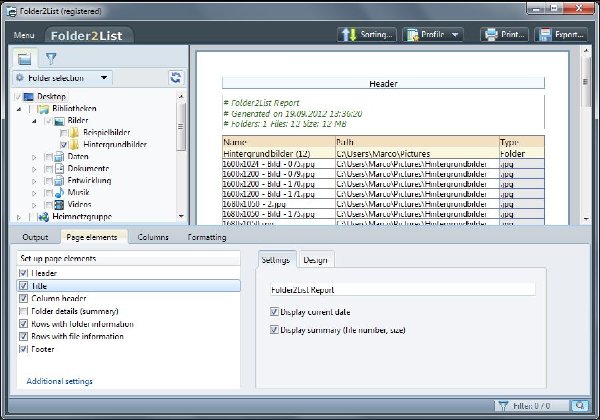Expand the Daten tree node
The height and width of the screenshot is (420, 600).
click(x=34, y=157)
